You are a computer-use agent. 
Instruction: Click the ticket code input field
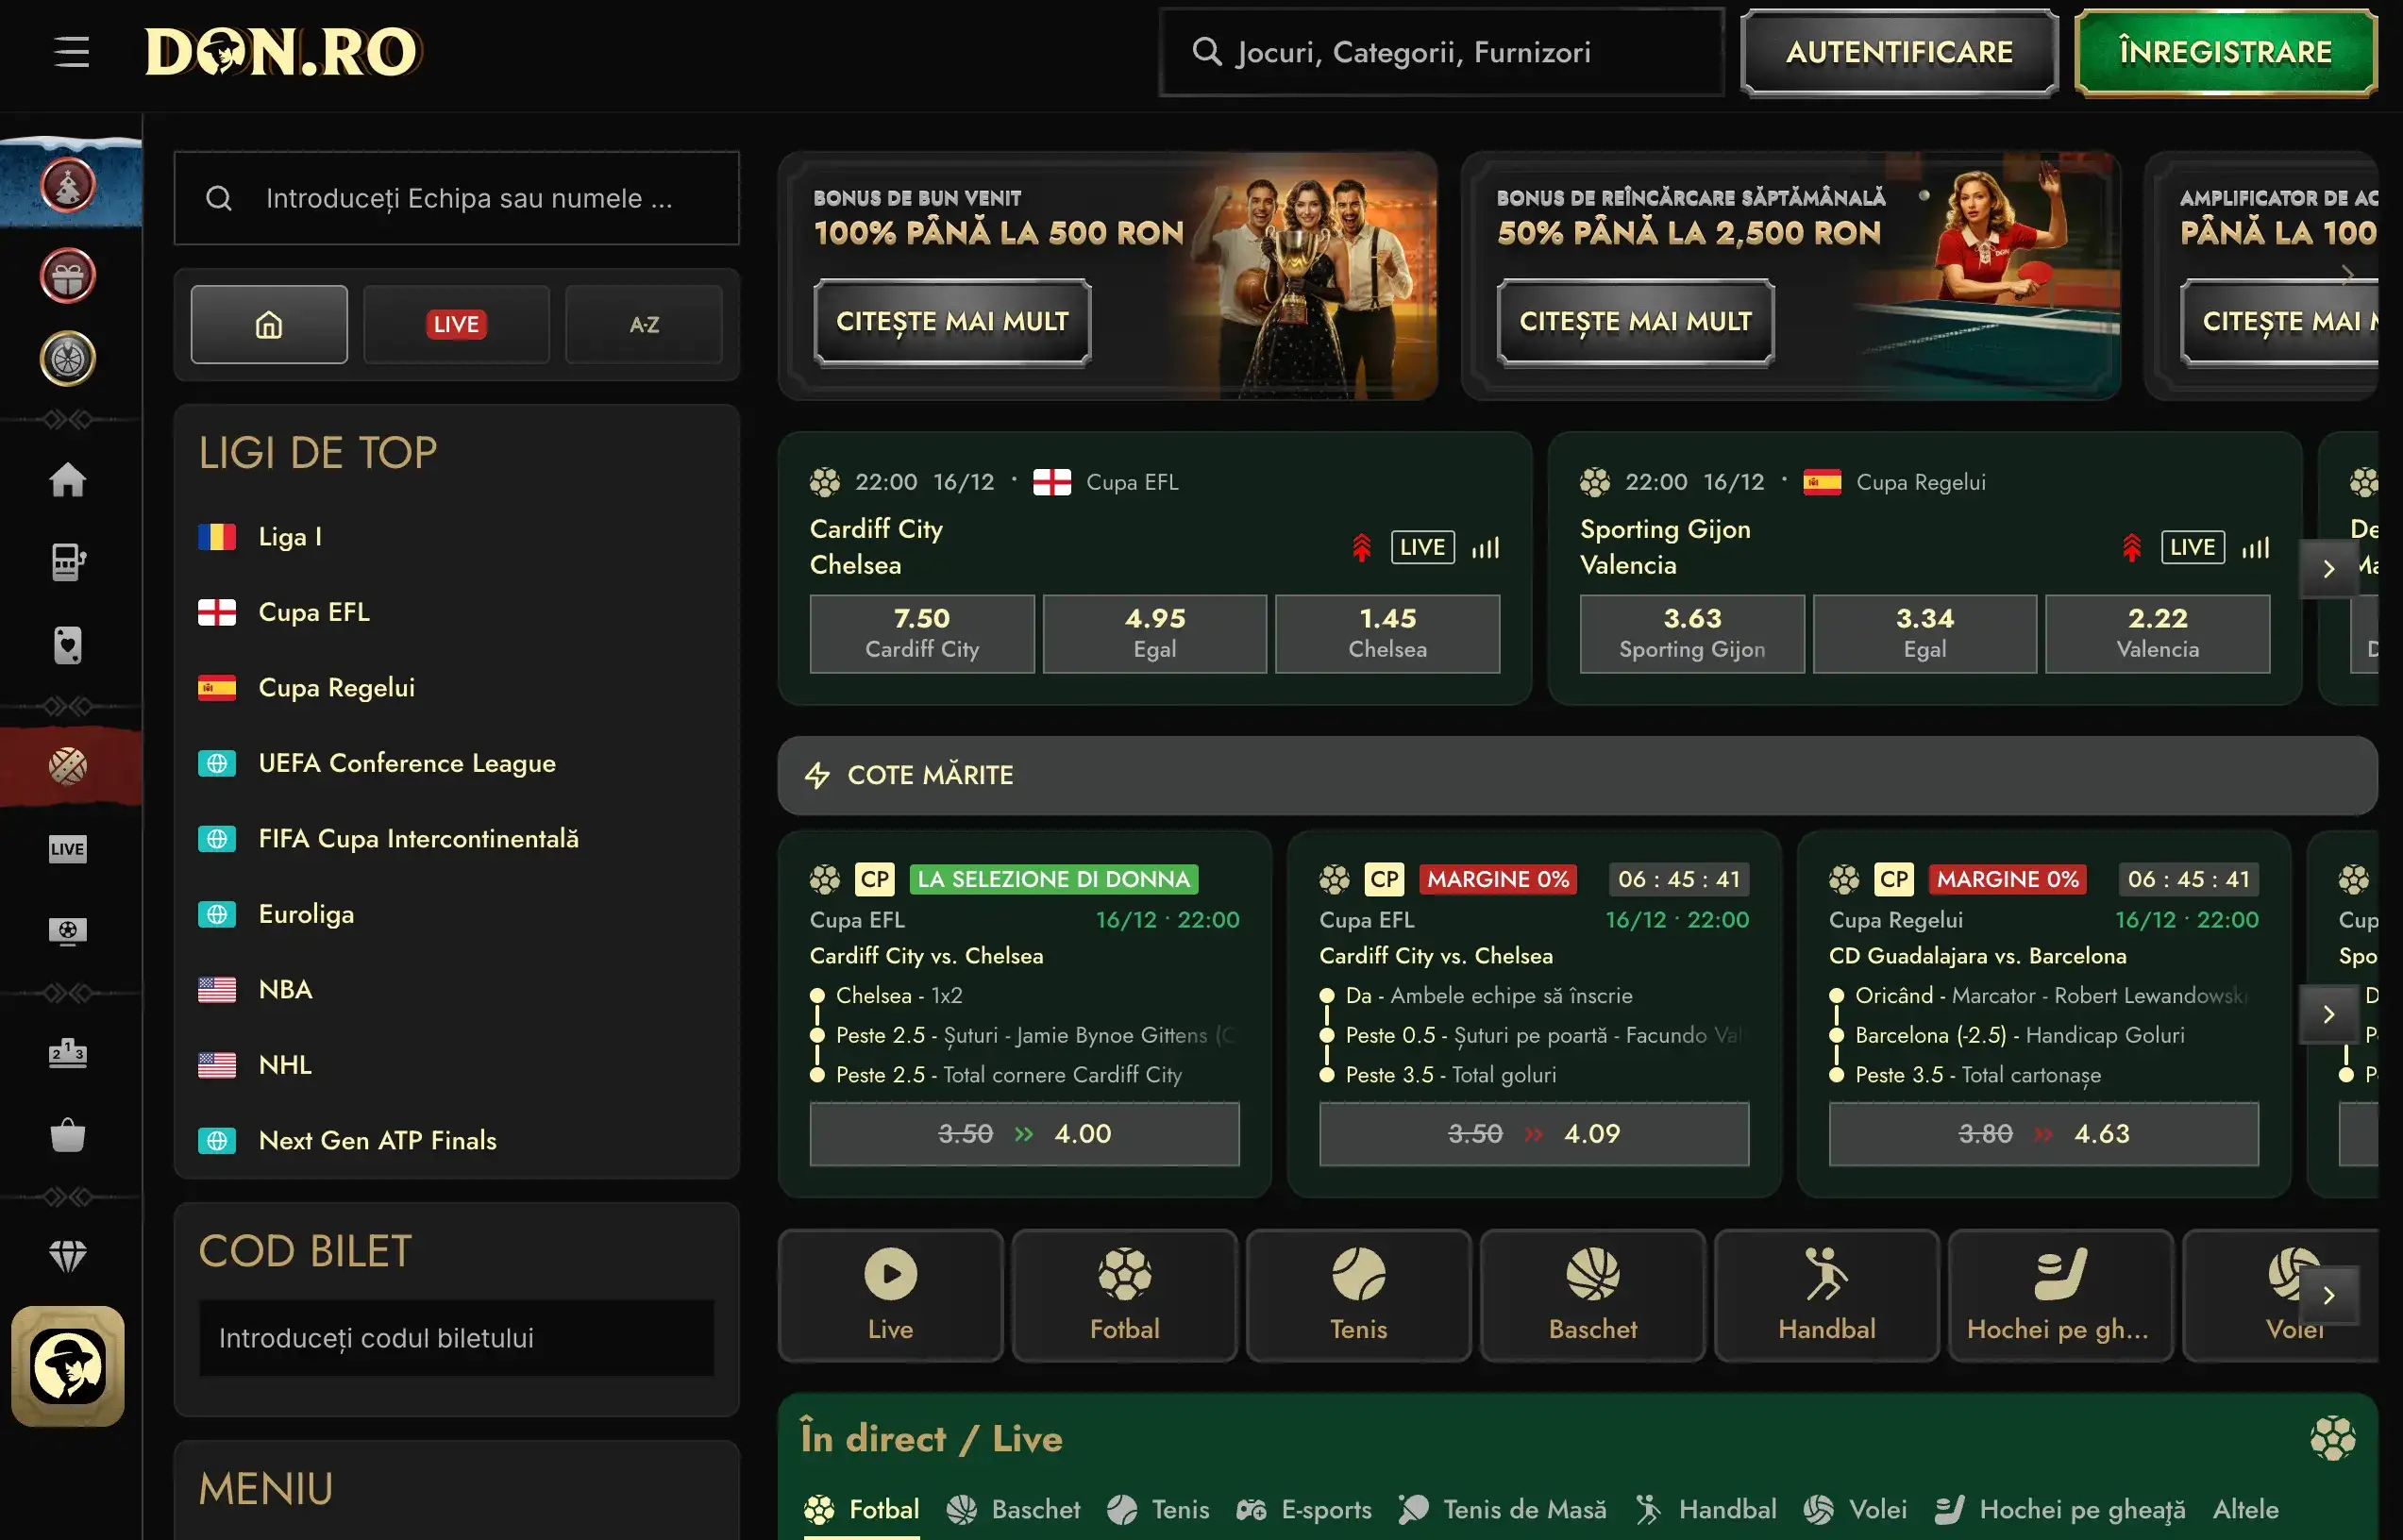(456, 1338)
